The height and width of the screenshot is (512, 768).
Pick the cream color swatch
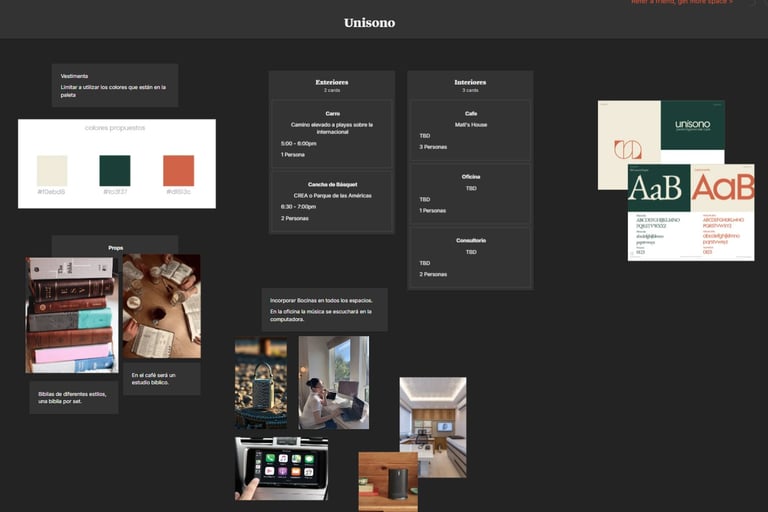pyautogui.click(x=52, y=171)
